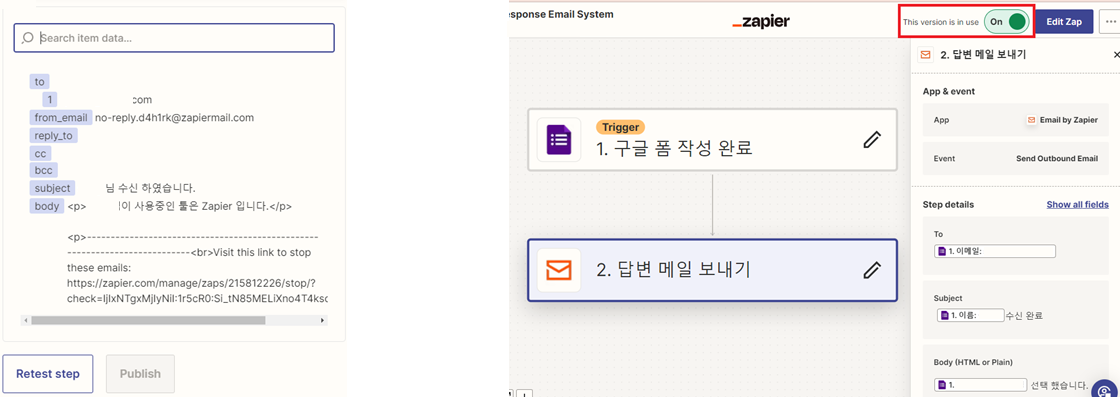Select the subject data key
The image size is (1120, 397).
click(52, 188)
